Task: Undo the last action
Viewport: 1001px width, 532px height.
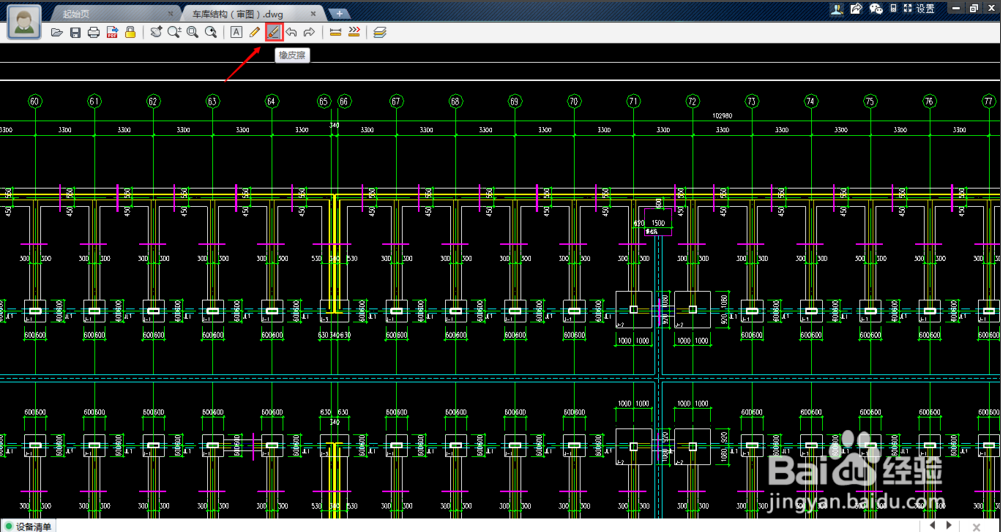Action: point(291,33)
